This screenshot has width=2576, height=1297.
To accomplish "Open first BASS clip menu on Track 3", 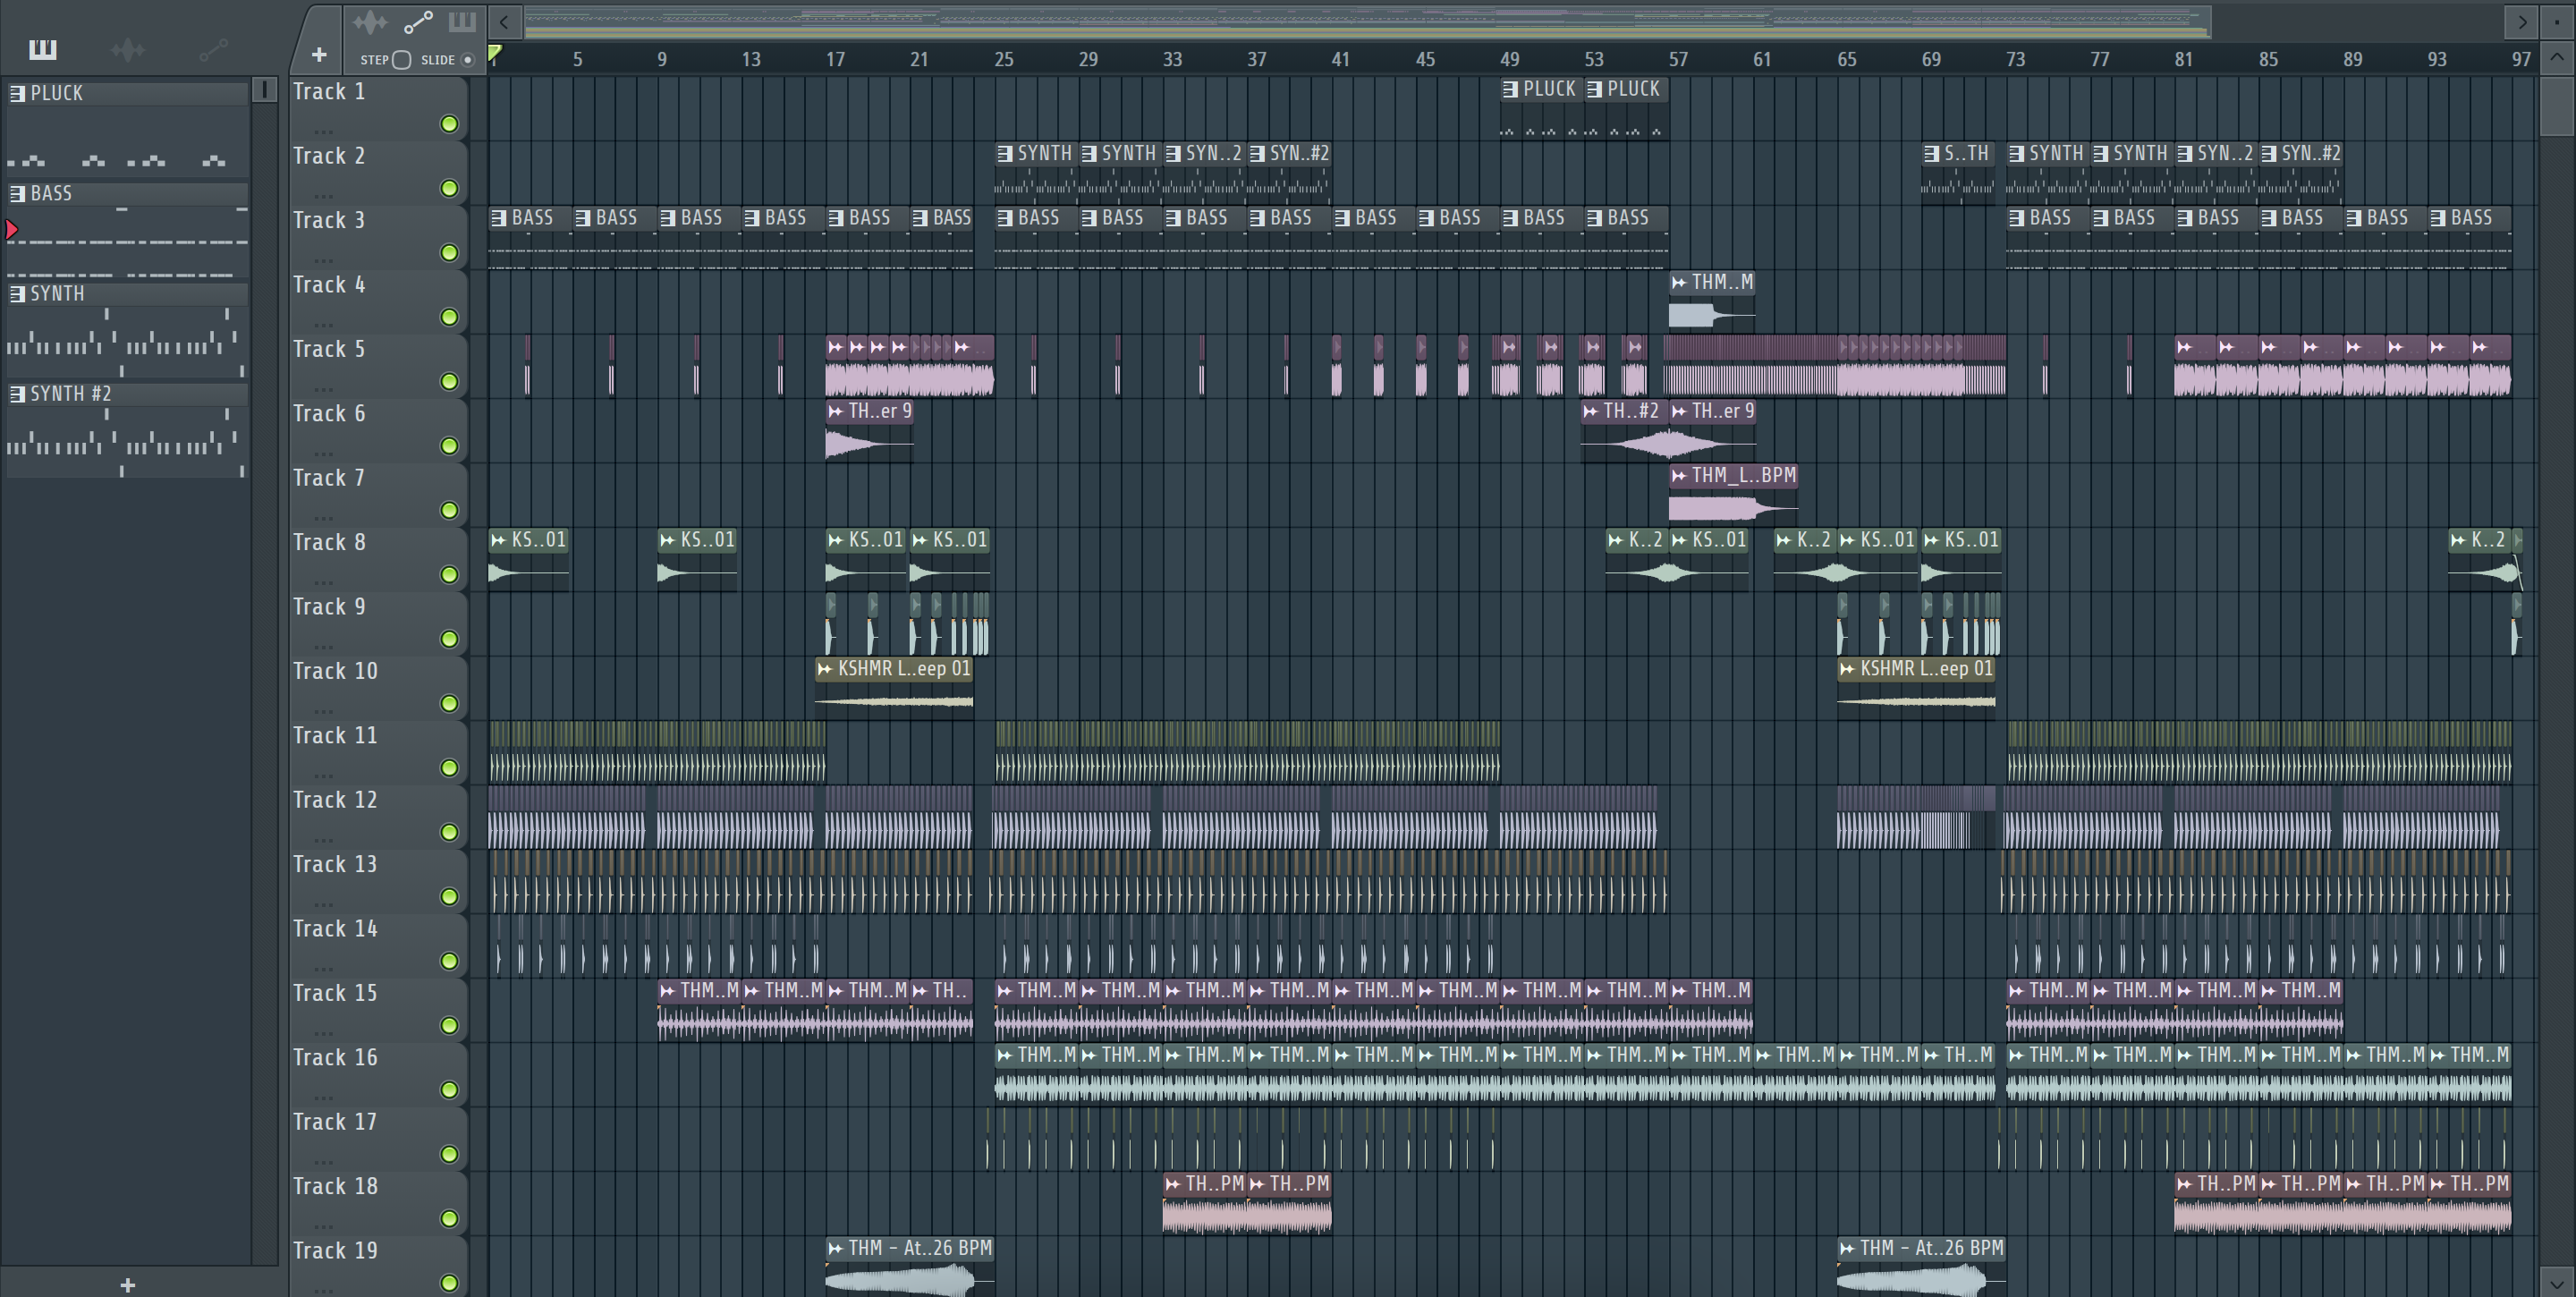I will click(498, 218).
